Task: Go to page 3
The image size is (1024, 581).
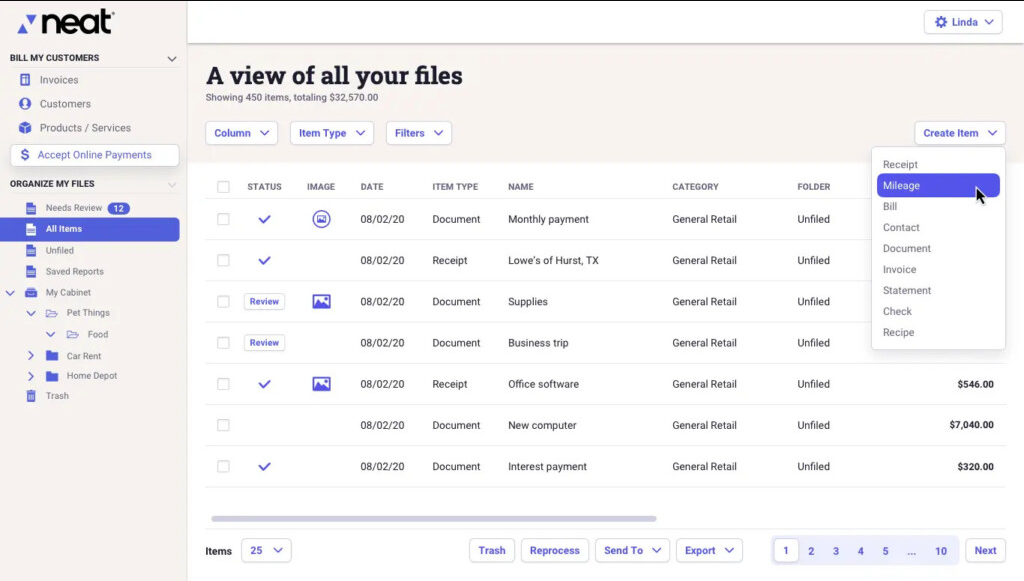Action: pos(835,551)
